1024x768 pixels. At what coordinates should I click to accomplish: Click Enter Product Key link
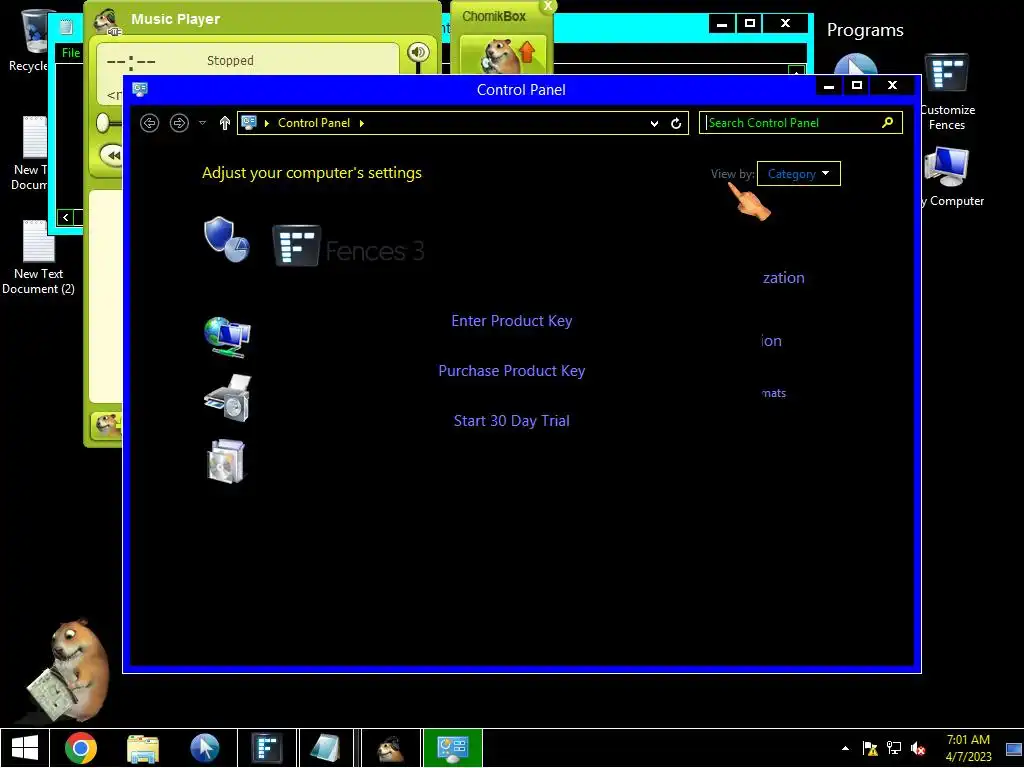click(511, 321)
